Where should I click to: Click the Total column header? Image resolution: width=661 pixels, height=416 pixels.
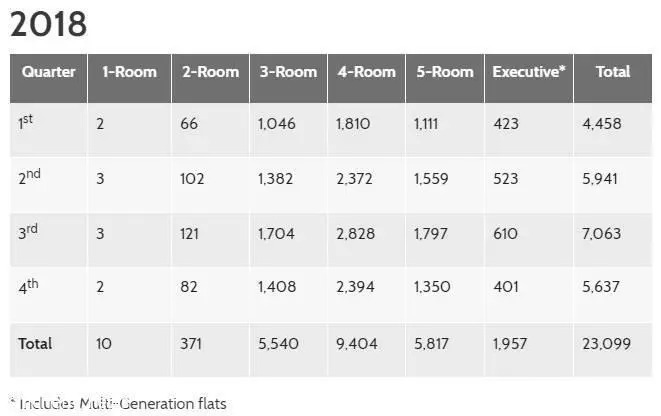click(x=613, y=72)
